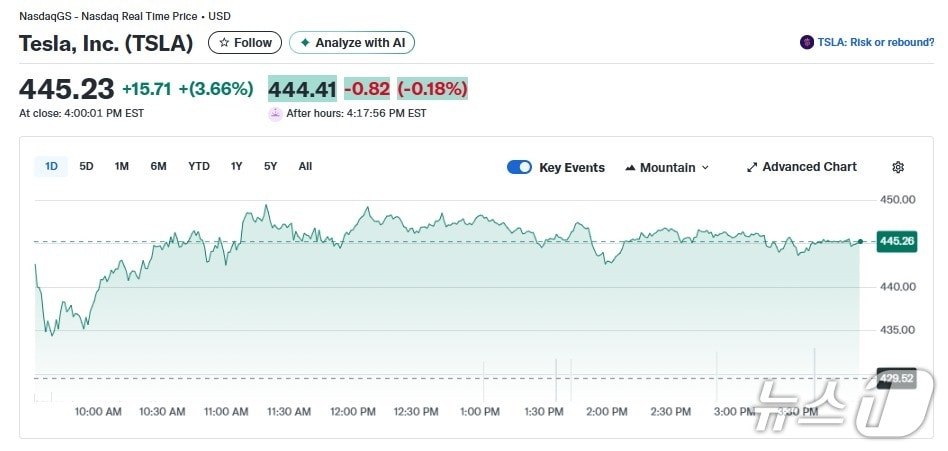Toggle the Key Events switch
This screenshot has width=948, height=451.
(x=519, y=167)
